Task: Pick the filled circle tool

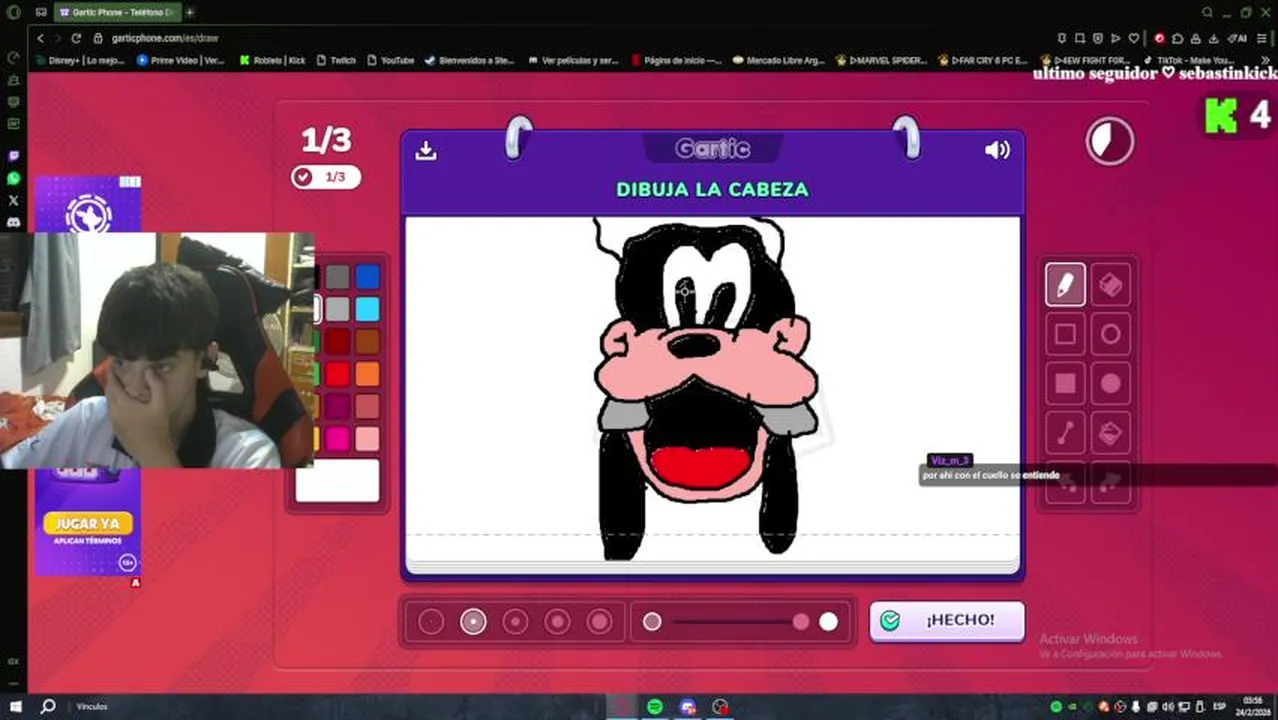Action: [x=1110, y=384]
